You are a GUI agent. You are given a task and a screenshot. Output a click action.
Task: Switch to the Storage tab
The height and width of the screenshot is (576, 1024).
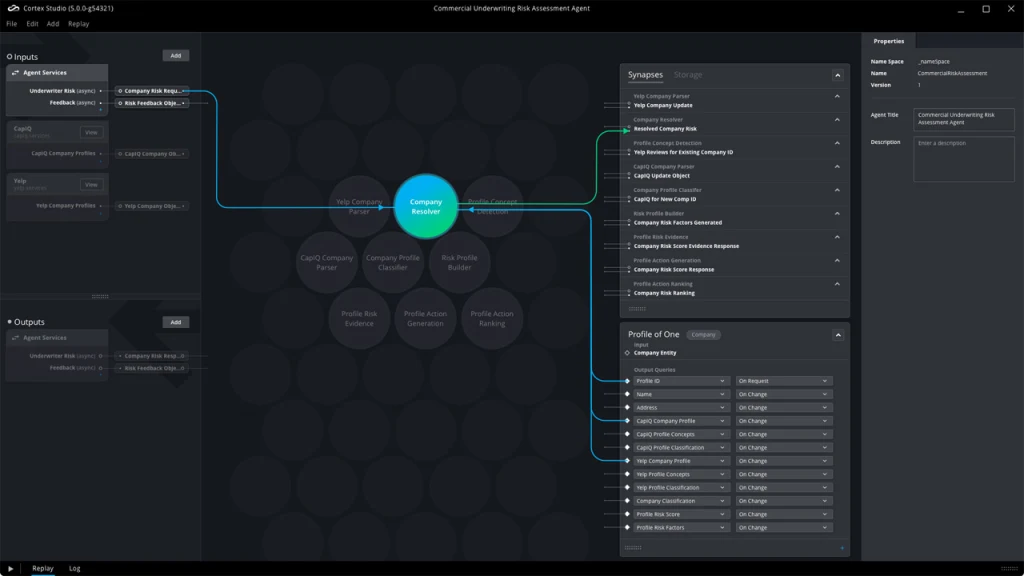click(687, 74)
